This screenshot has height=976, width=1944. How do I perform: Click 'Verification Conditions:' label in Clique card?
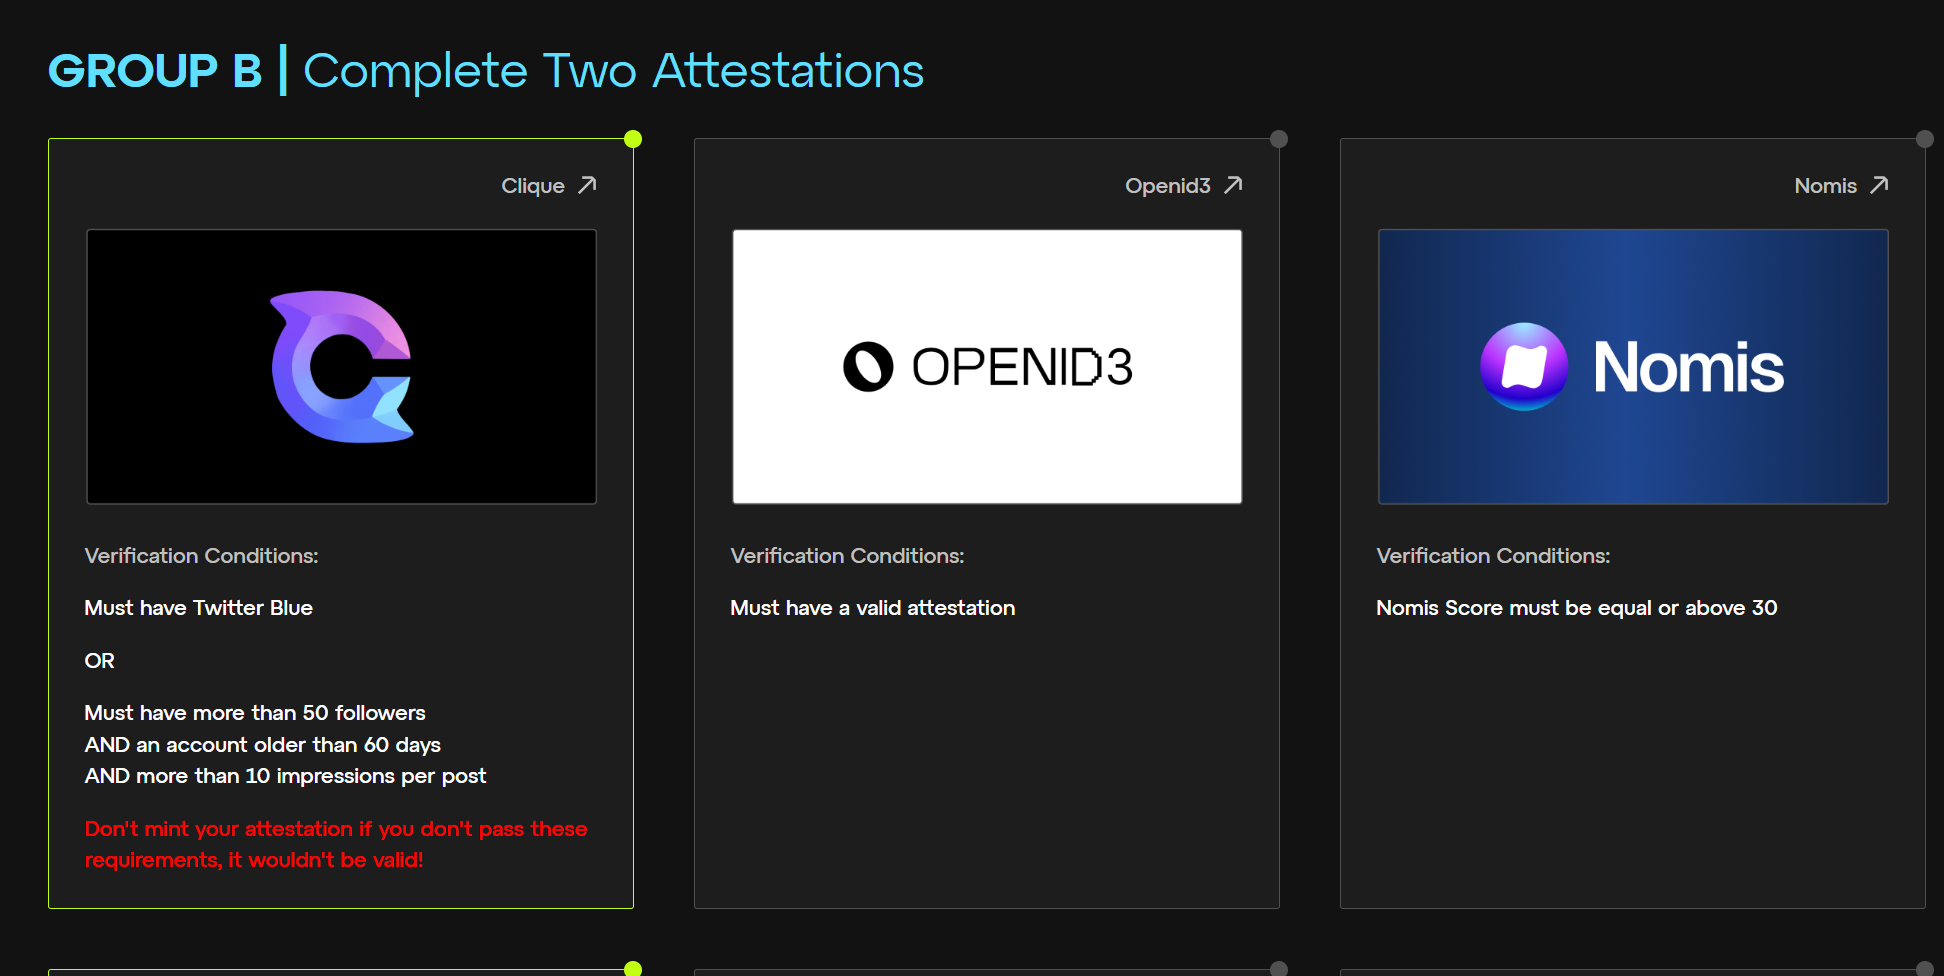pyautogui.click(x=202, y=556)
